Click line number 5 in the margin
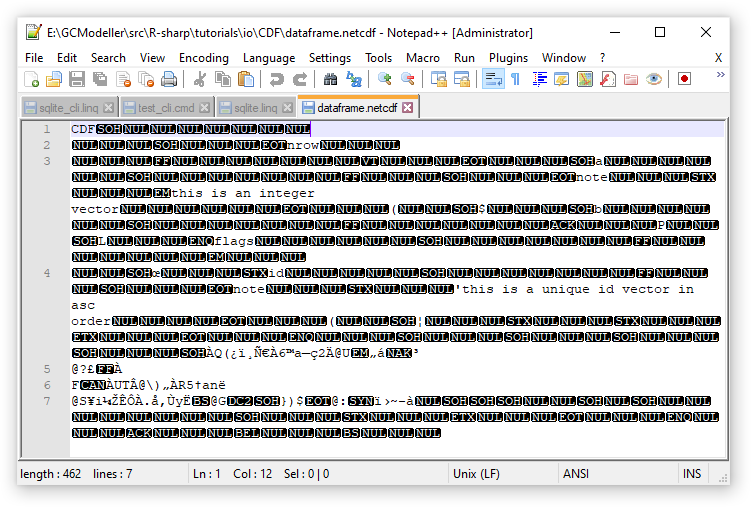 point(46,369)
